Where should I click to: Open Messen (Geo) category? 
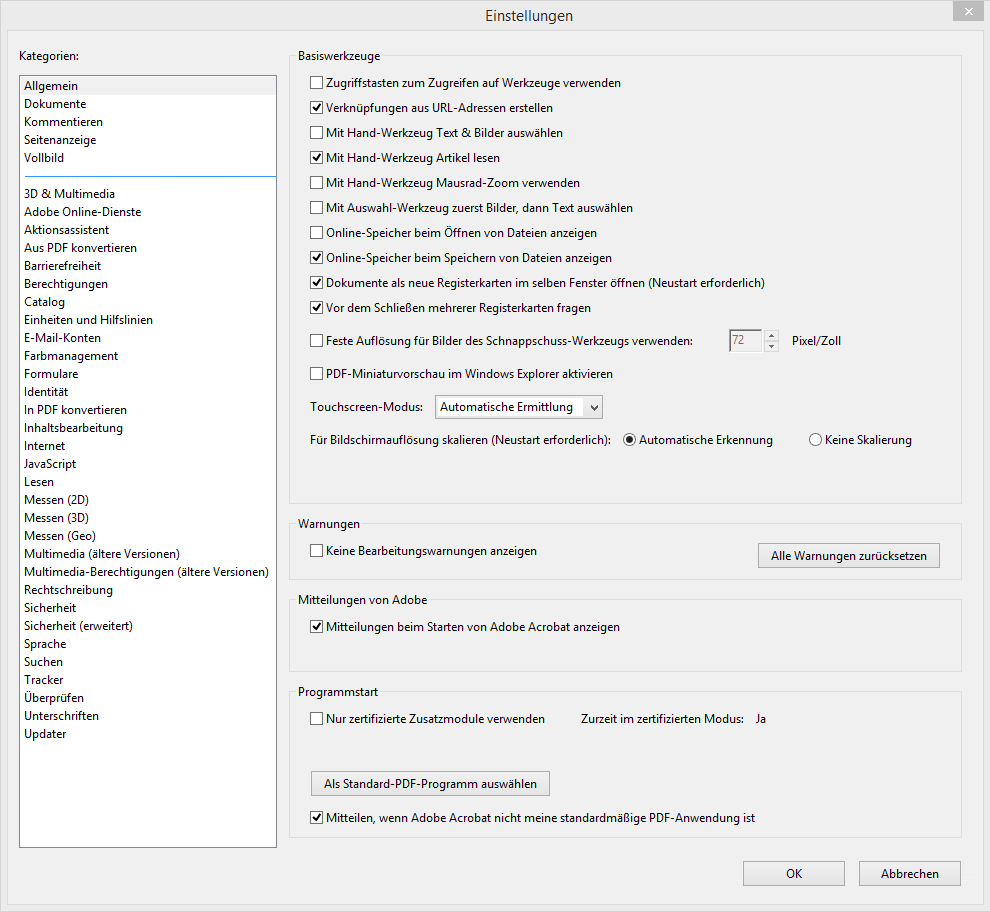148,536
